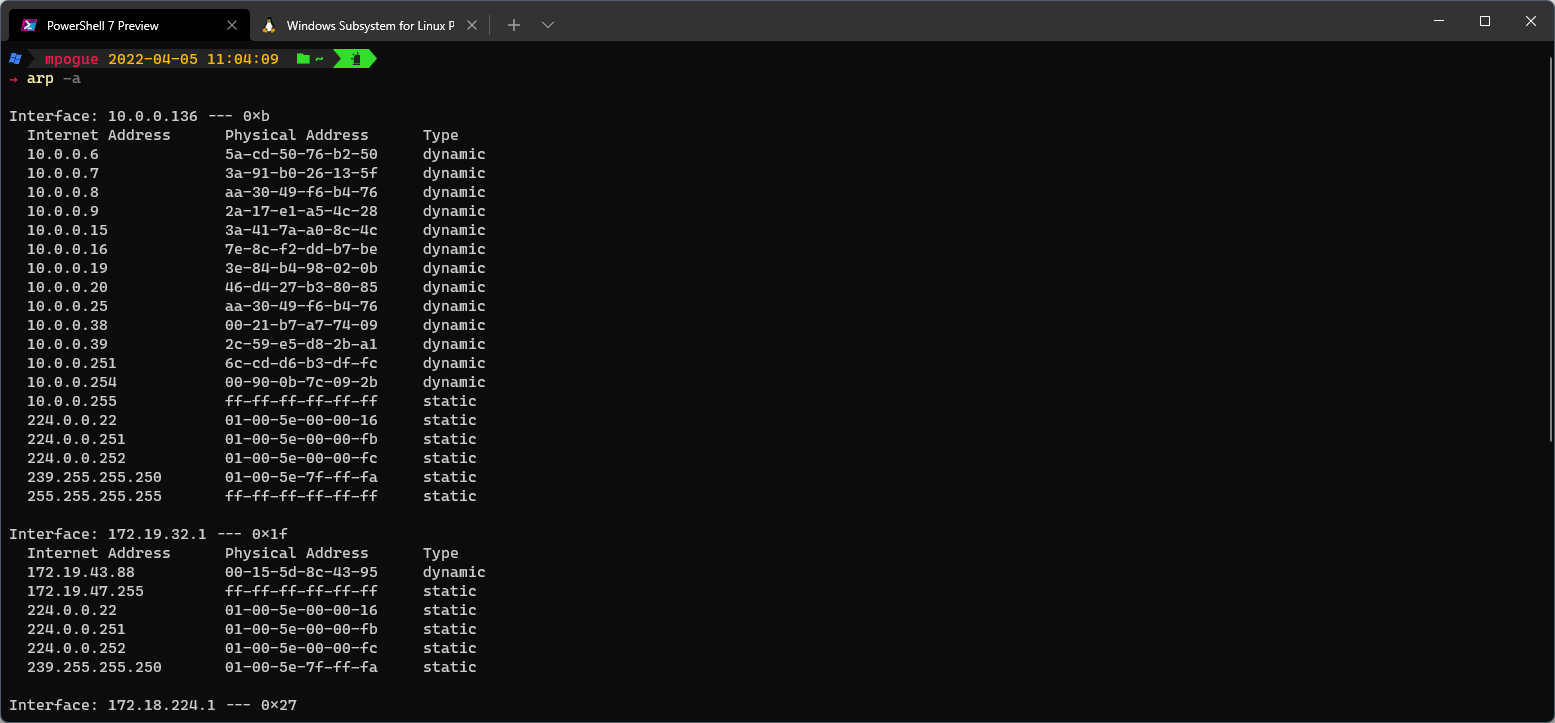Click IP address 10.0.0.251
The image size is (1555, 723).
click(x=72, y=363)
